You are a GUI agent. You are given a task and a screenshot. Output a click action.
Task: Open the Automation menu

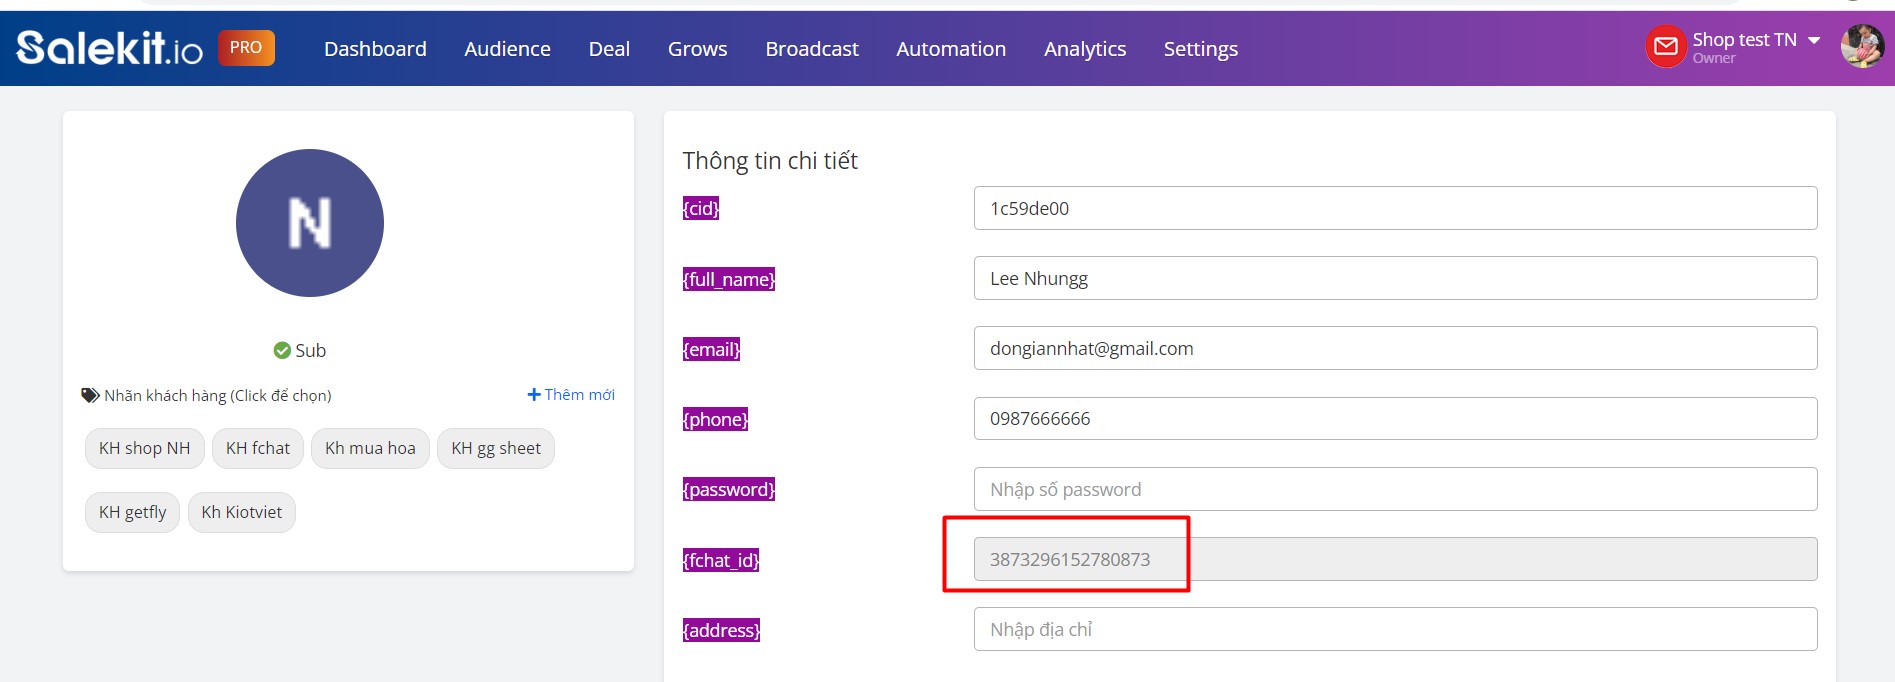[951, 49]
